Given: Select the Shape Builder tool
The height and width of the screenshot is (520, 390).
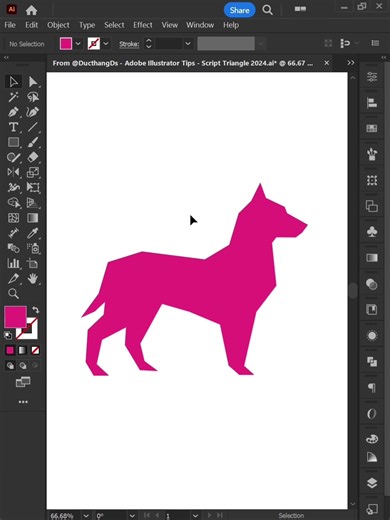Looking at the screenshot, I should (x=13, y=203).
